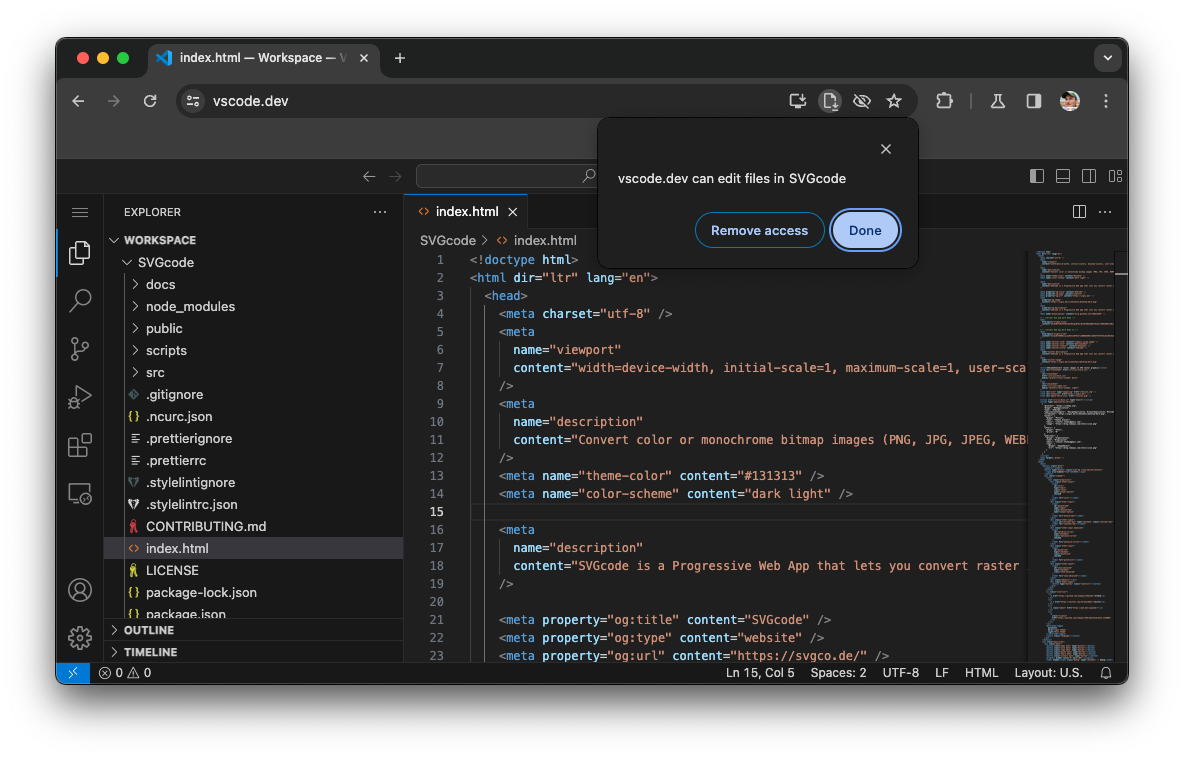Open the Application Menu with the hamburger icon
The image size is (1184, 758).
(80, 211)
